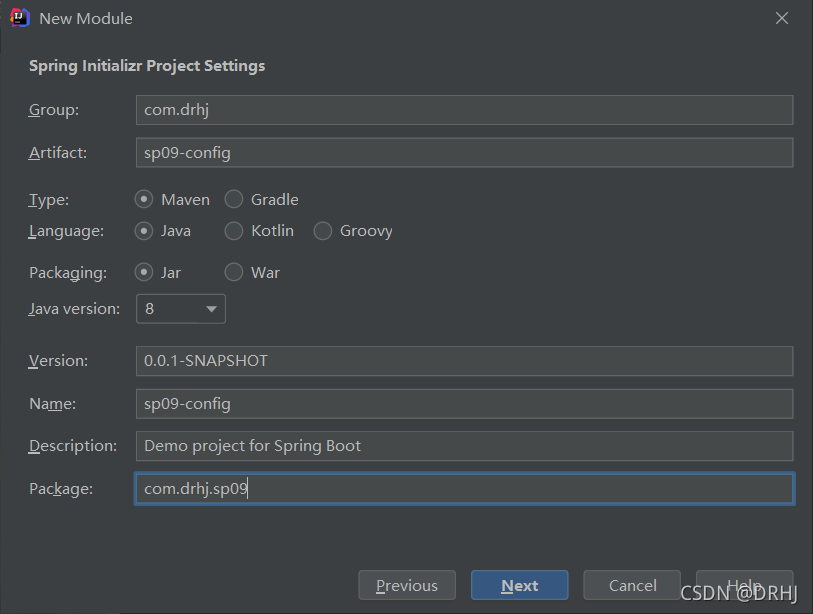Screen dimensions: 813x614
Task: Click the Version input field
Action: point(464,361)
